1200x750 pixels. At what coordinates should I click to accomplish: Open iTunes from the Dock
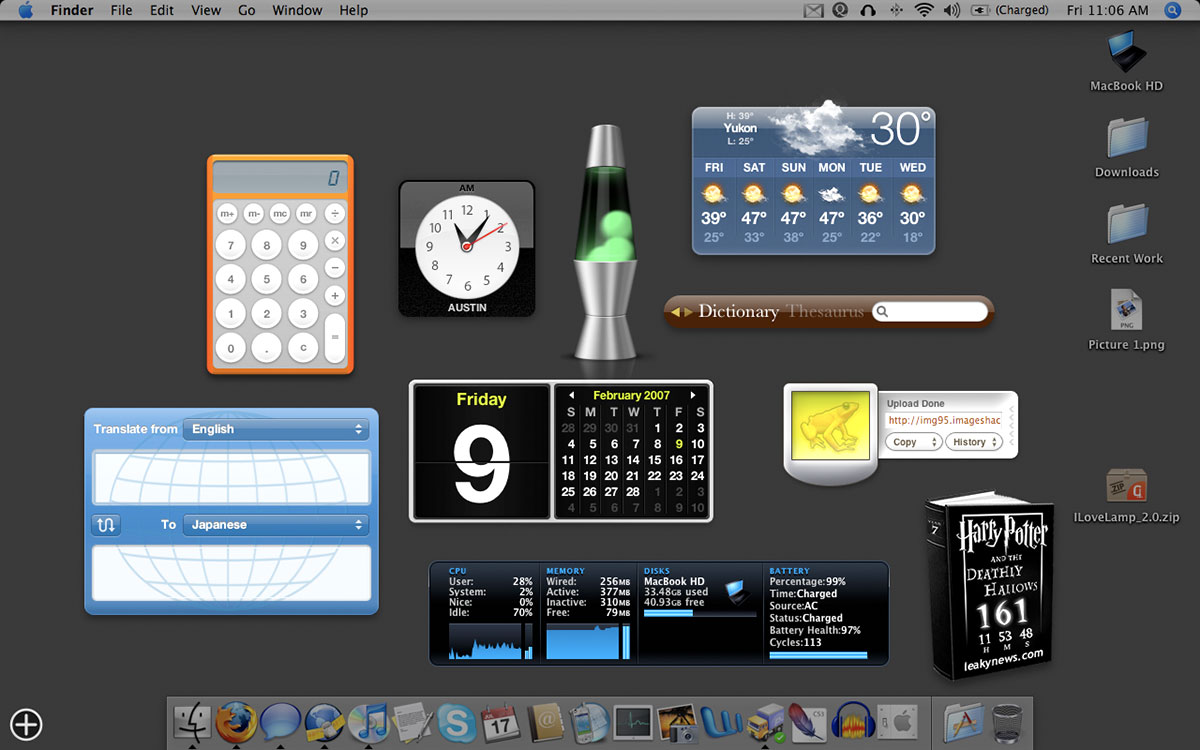tap(368, 722)
